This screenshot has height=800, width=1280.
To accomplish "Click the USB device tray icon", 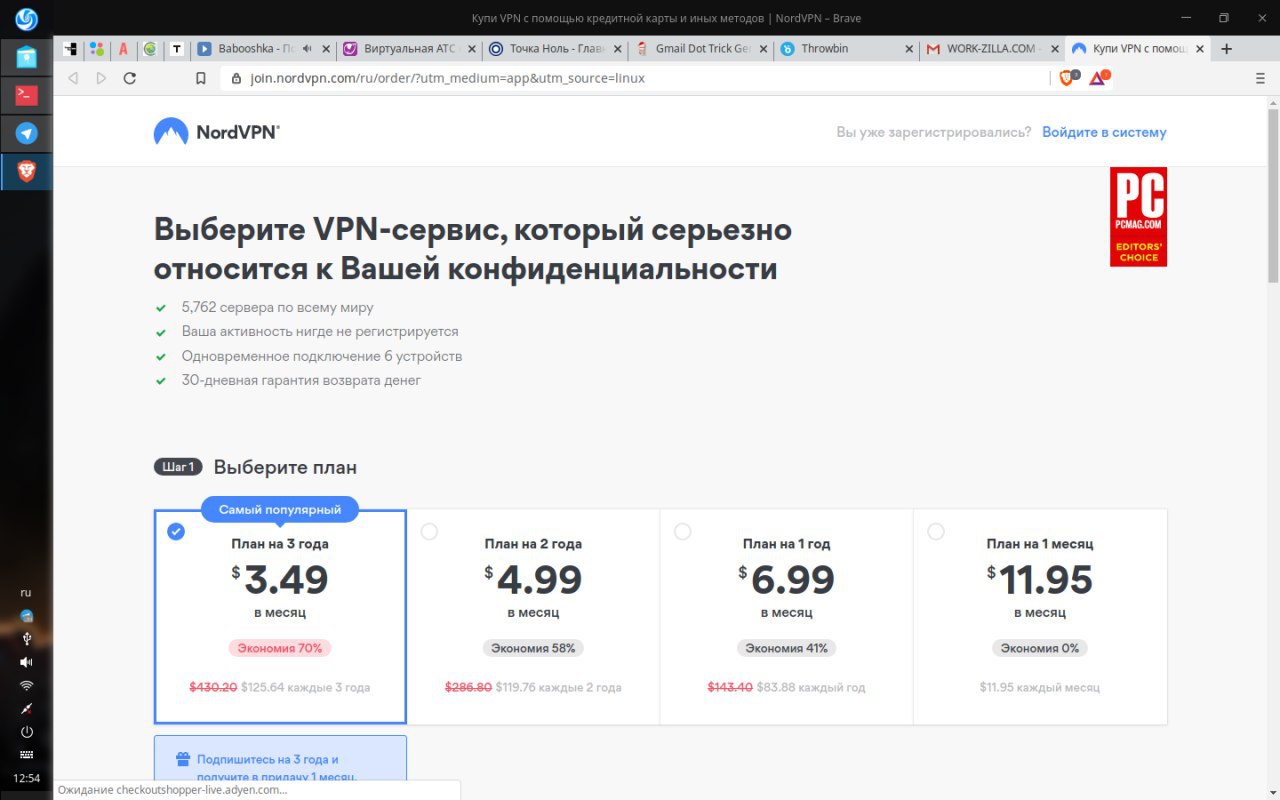I will [26, 638].
